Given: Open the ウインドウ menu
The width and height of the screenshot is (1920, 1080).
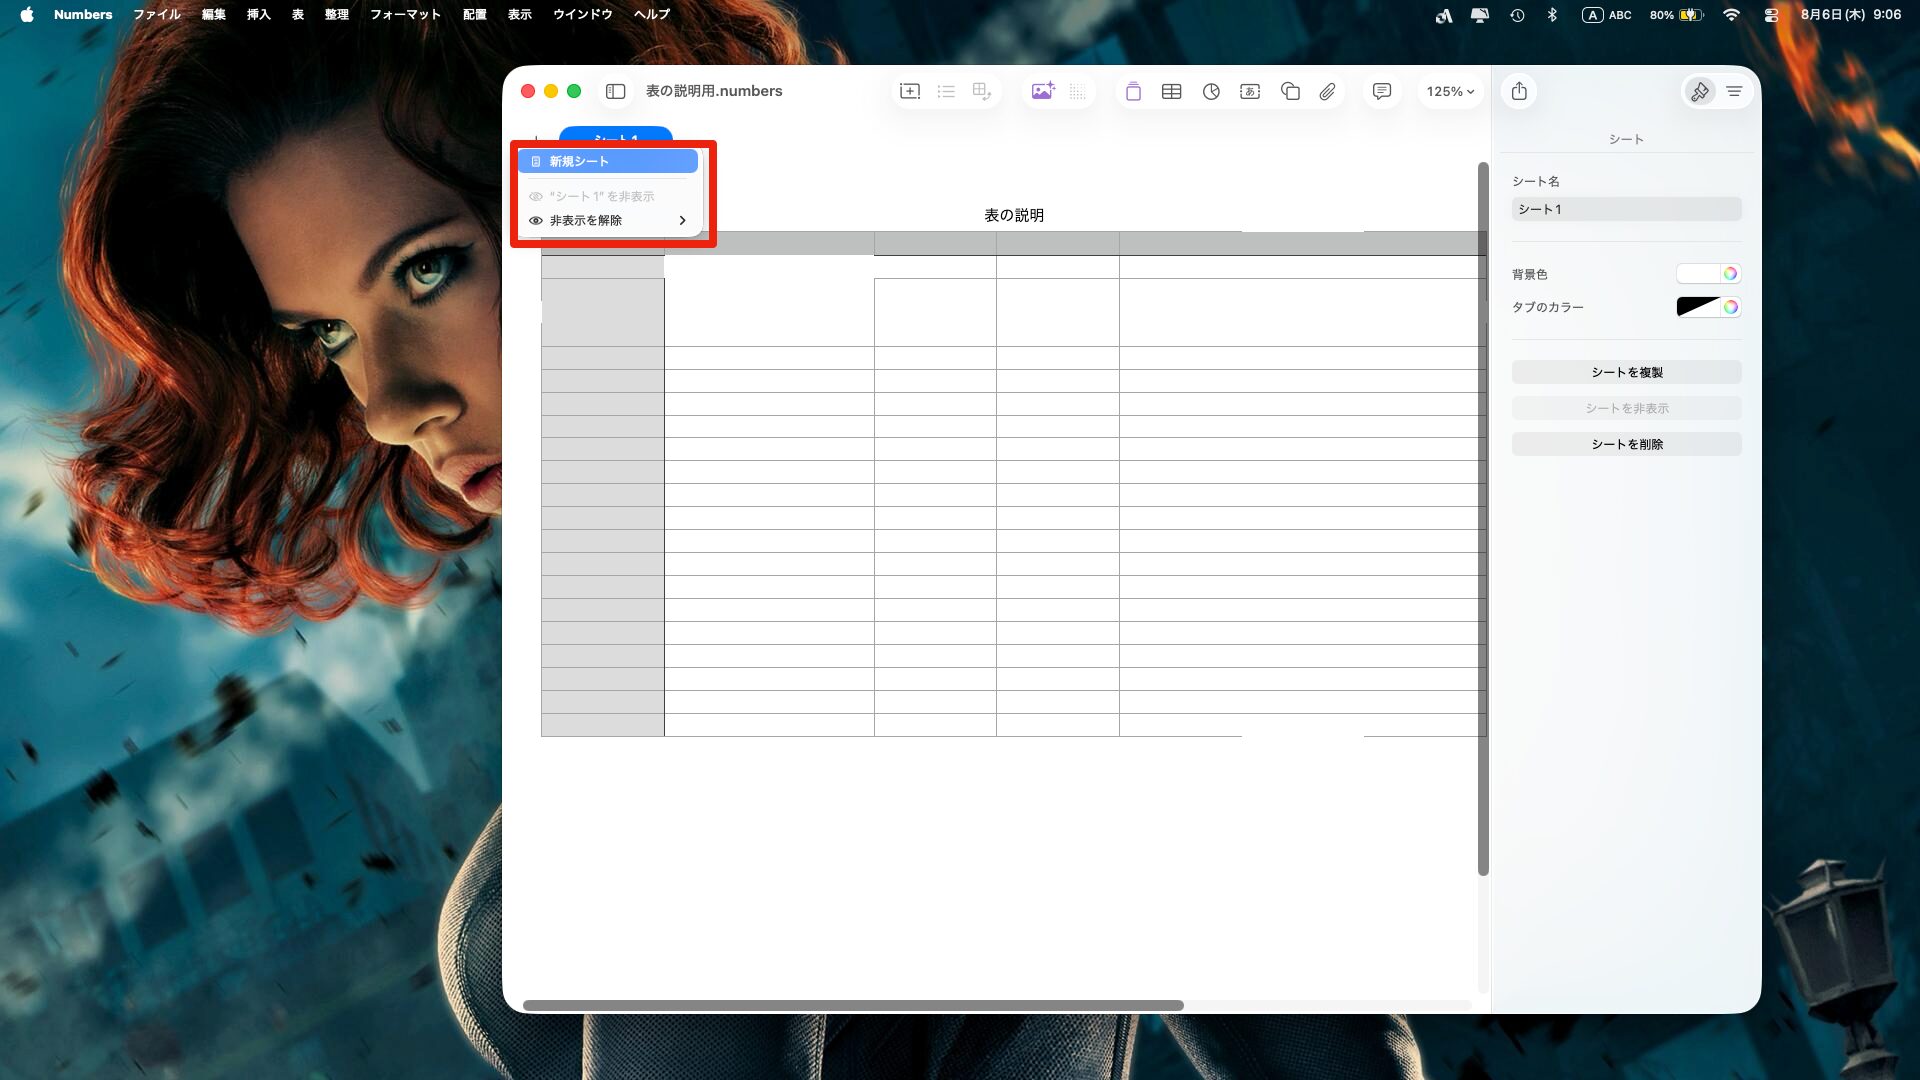Looking at the screenshot, I should [x=583, y=15].
